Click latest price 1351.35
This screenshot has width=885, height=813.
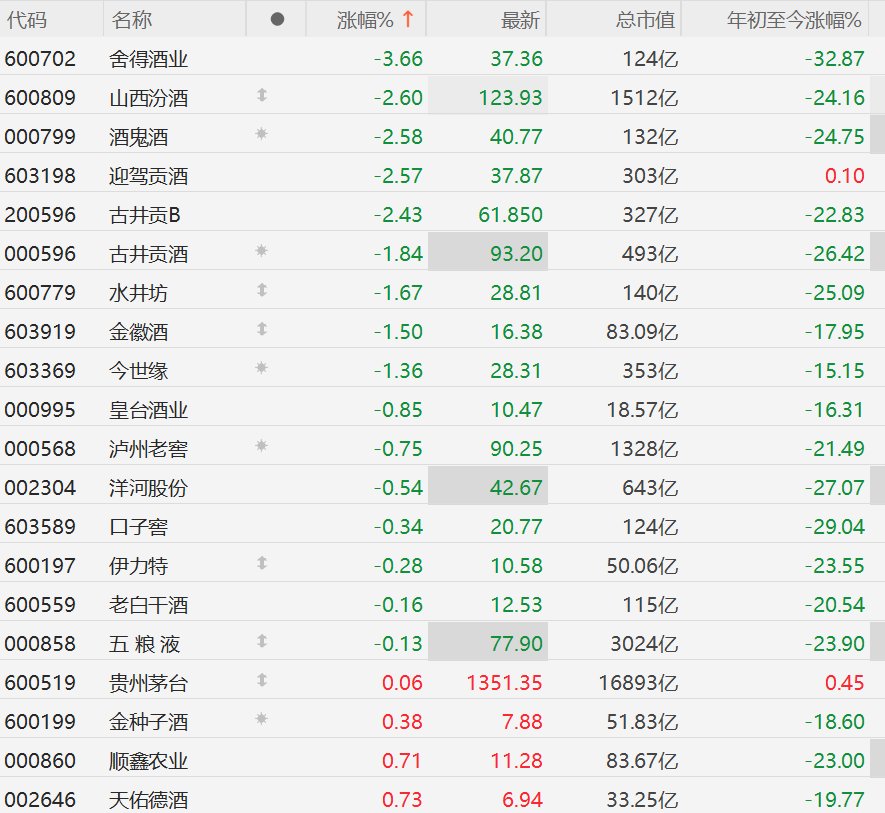click(505, 683)
